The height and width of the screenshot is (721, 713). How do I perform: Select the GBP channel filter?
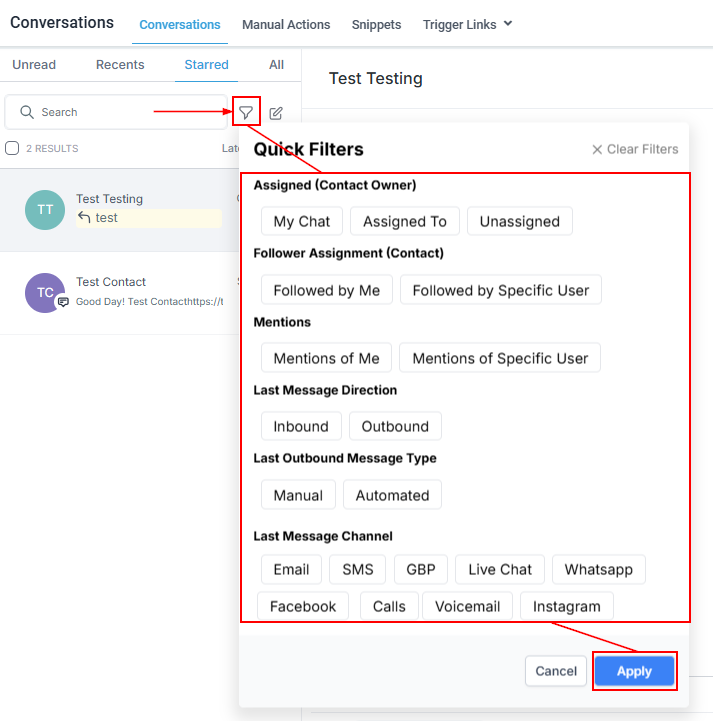click(421, 569)
